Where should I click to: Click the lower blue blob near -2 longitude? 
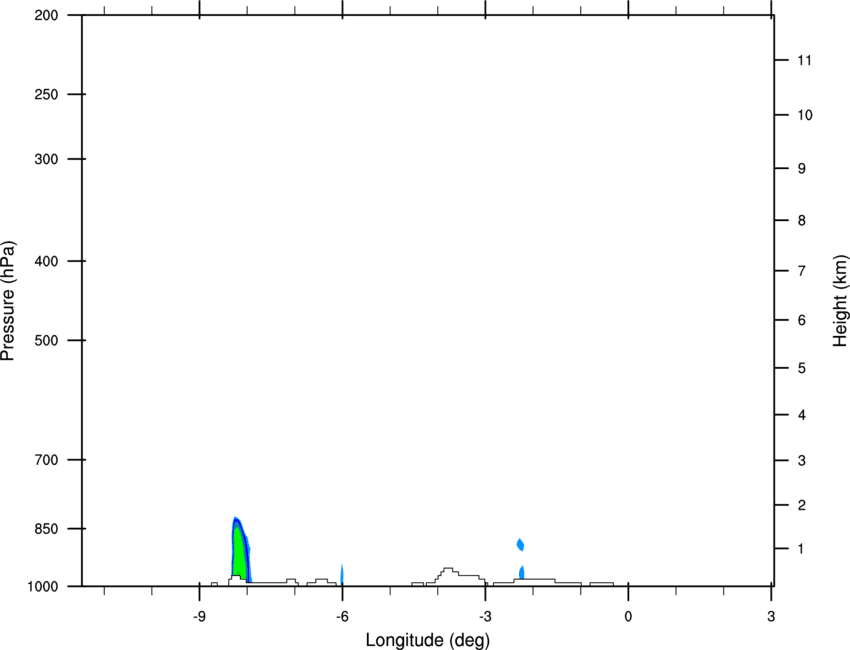point(521,572)
